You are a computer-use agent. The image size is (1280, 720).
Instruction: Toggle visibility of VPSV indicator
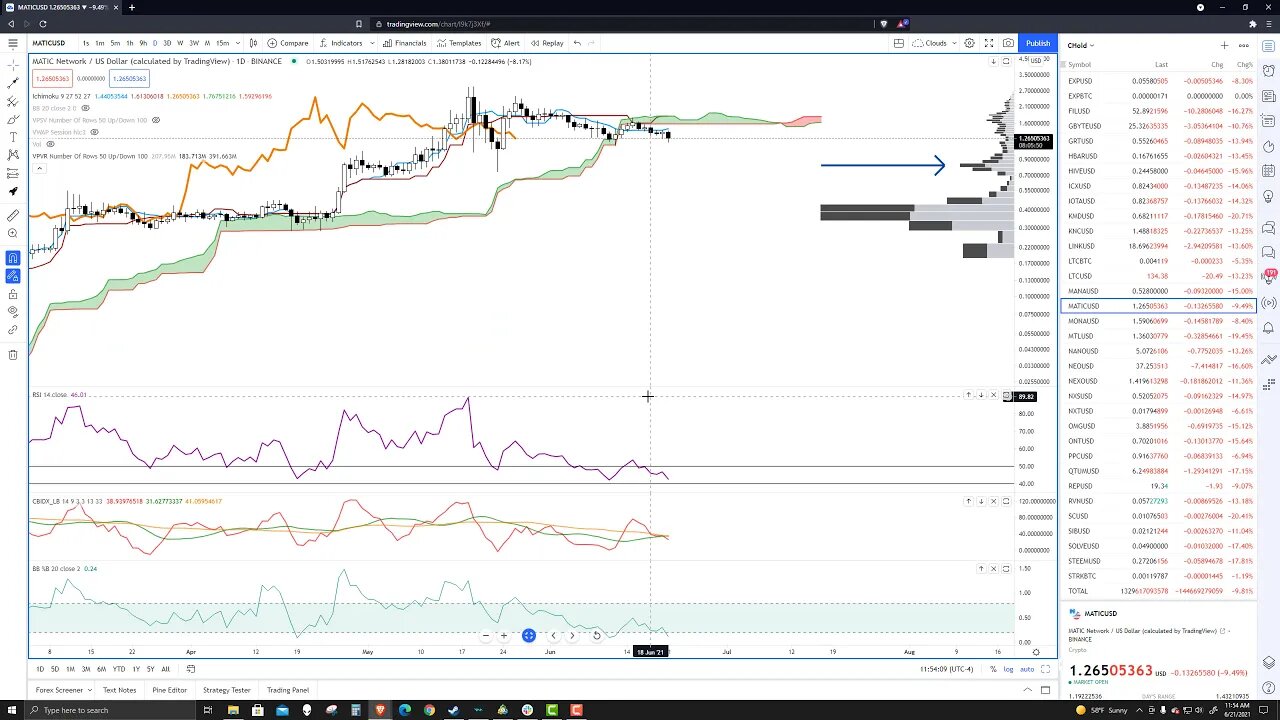coord(155,120)
